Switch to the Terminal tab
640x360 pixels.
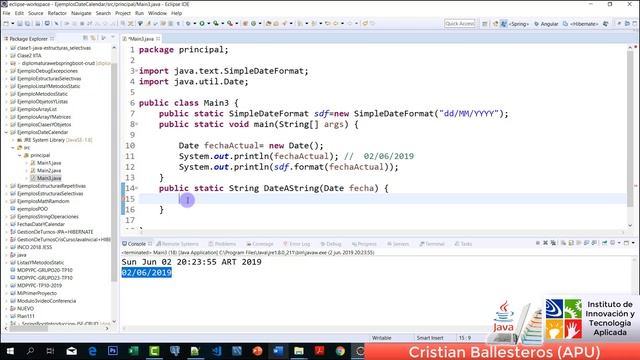(x=432, y=244)
